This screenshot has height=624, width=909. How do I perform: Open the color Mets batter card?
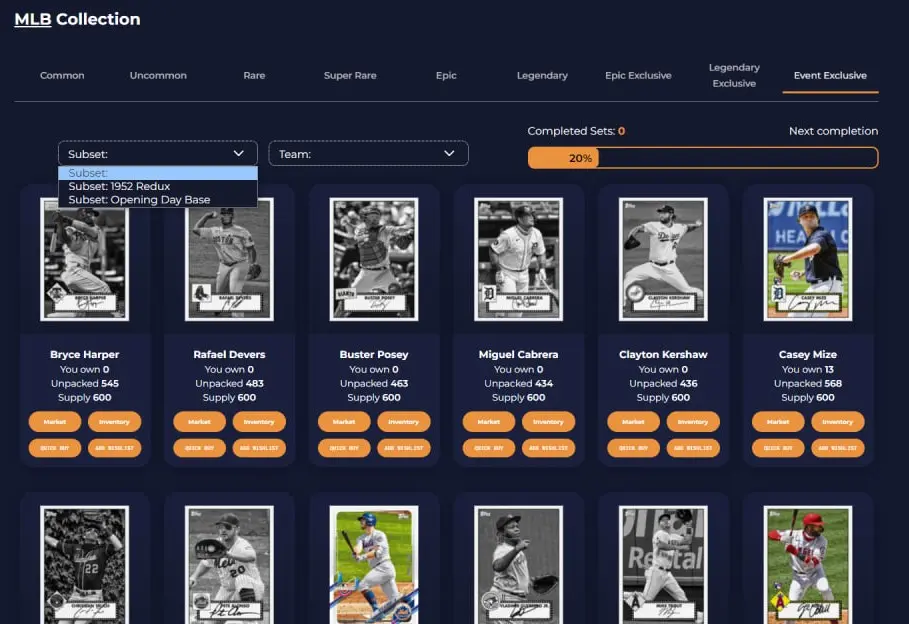374,565
